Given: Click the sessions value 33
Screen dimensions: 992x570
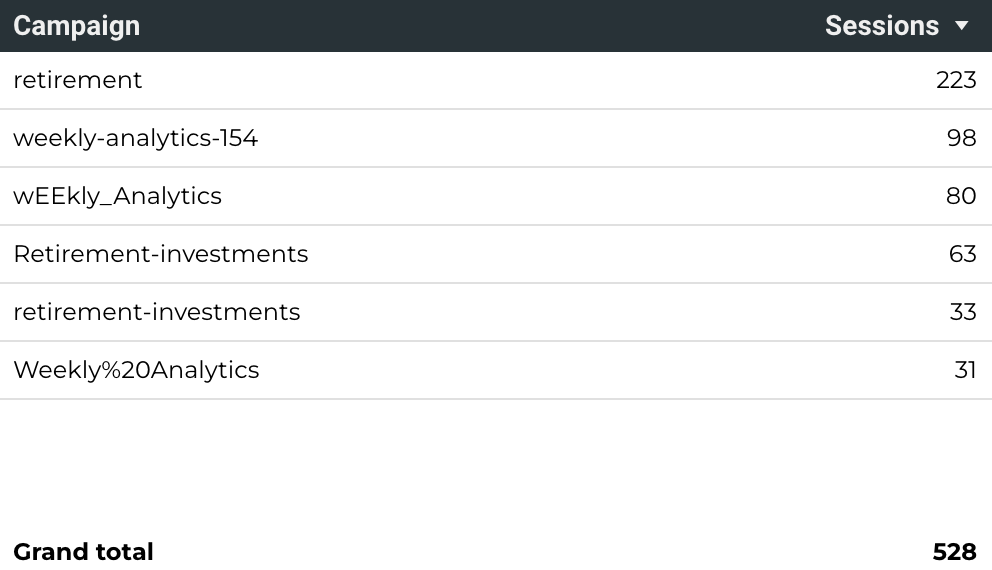Looking at the screenshot, I should pyautogui.click(x=963, y=312).
